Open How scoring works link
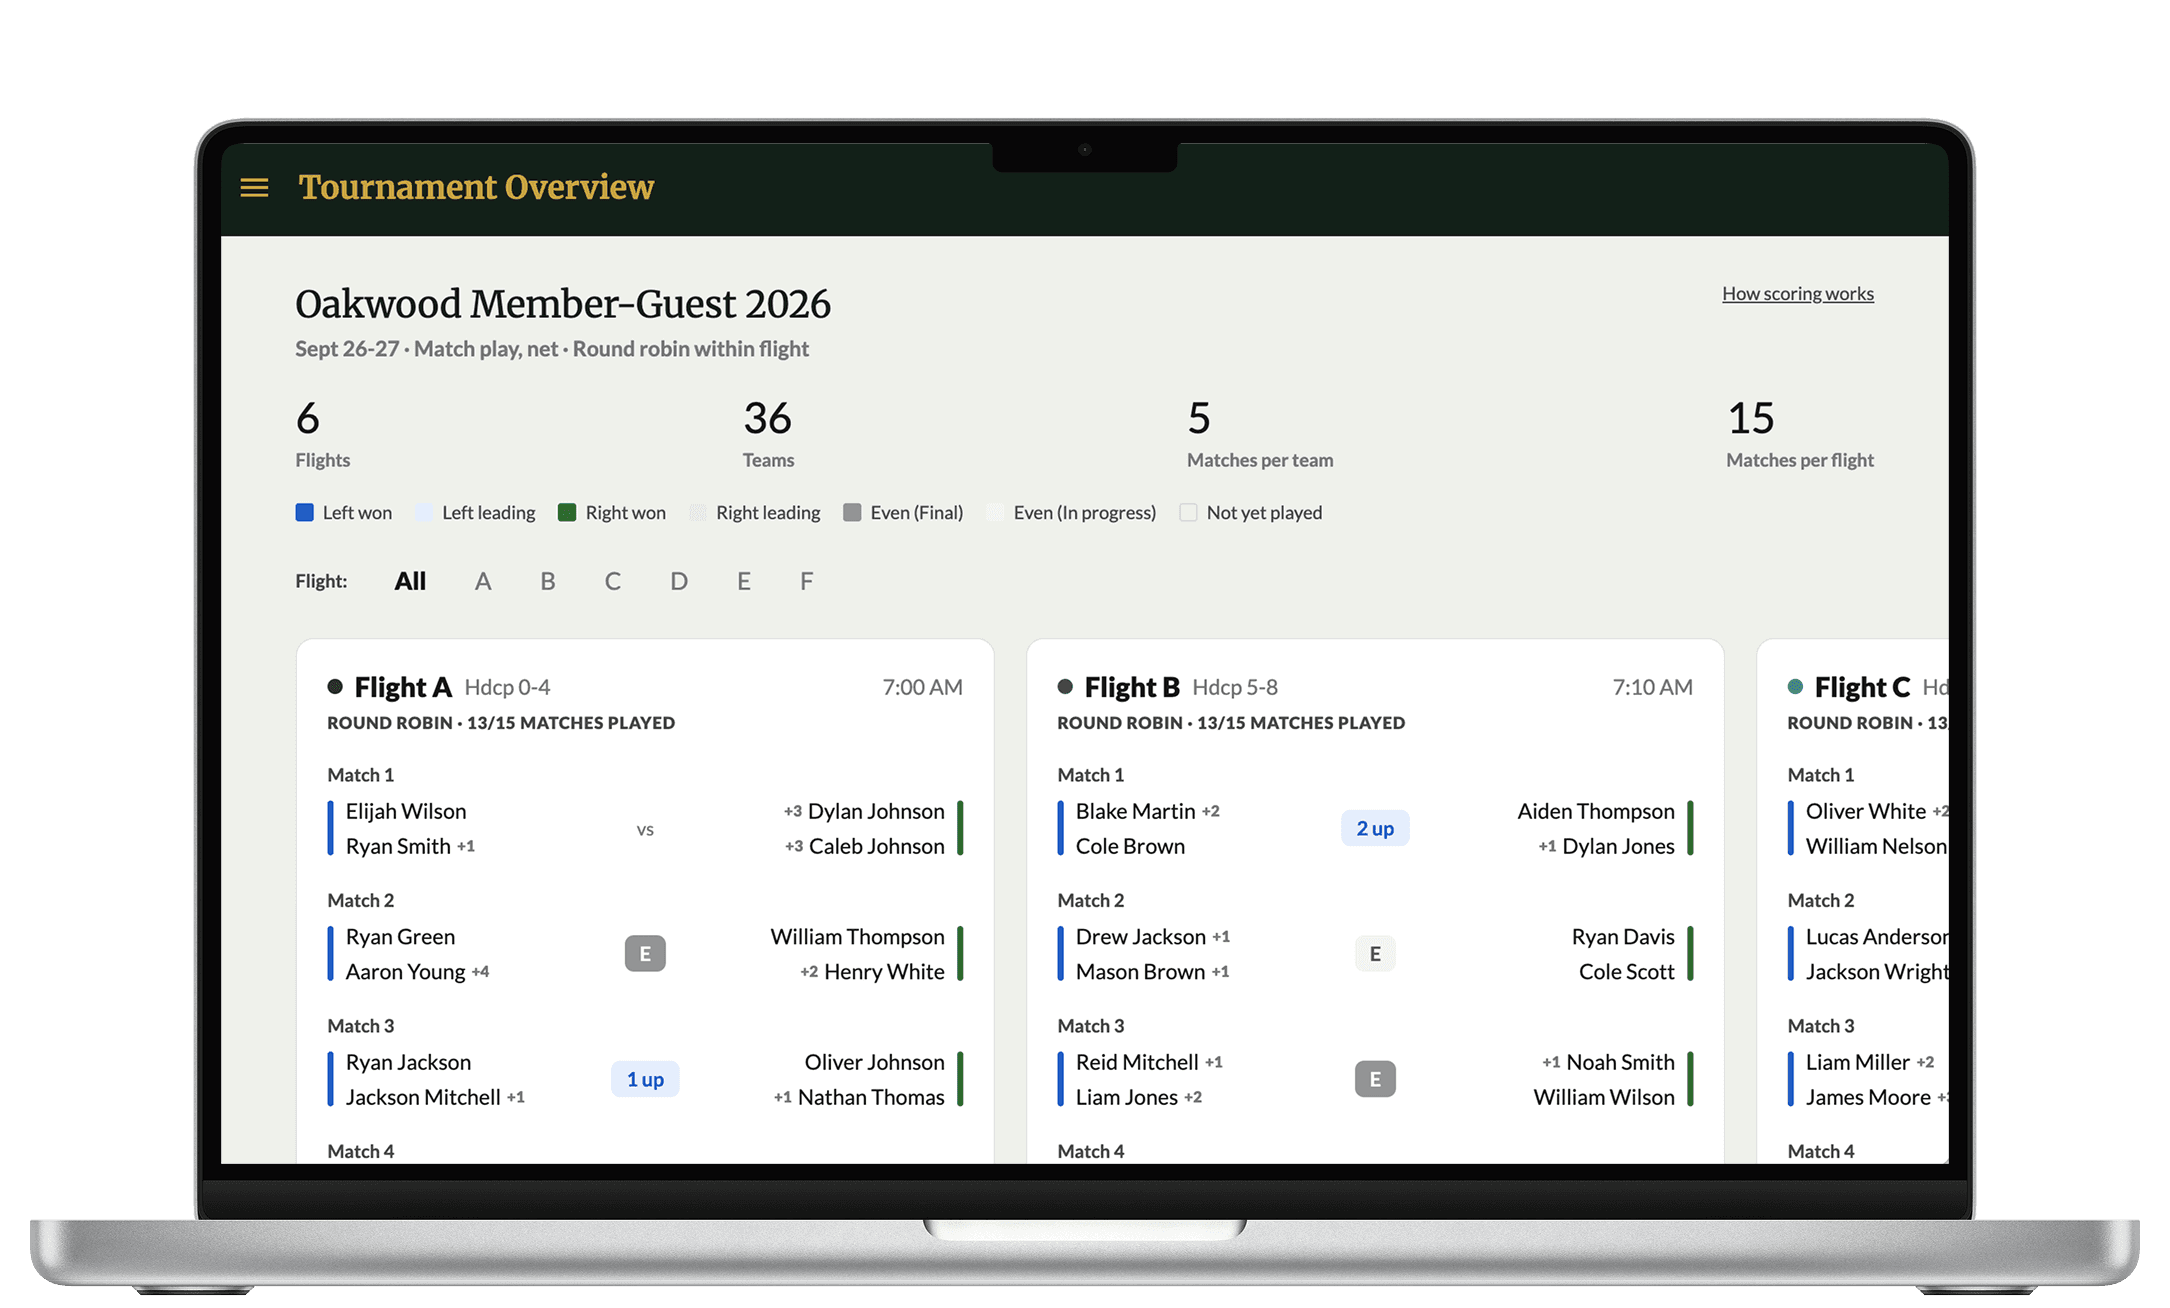2170x1308 pixels. click(x=1797, y=293)
